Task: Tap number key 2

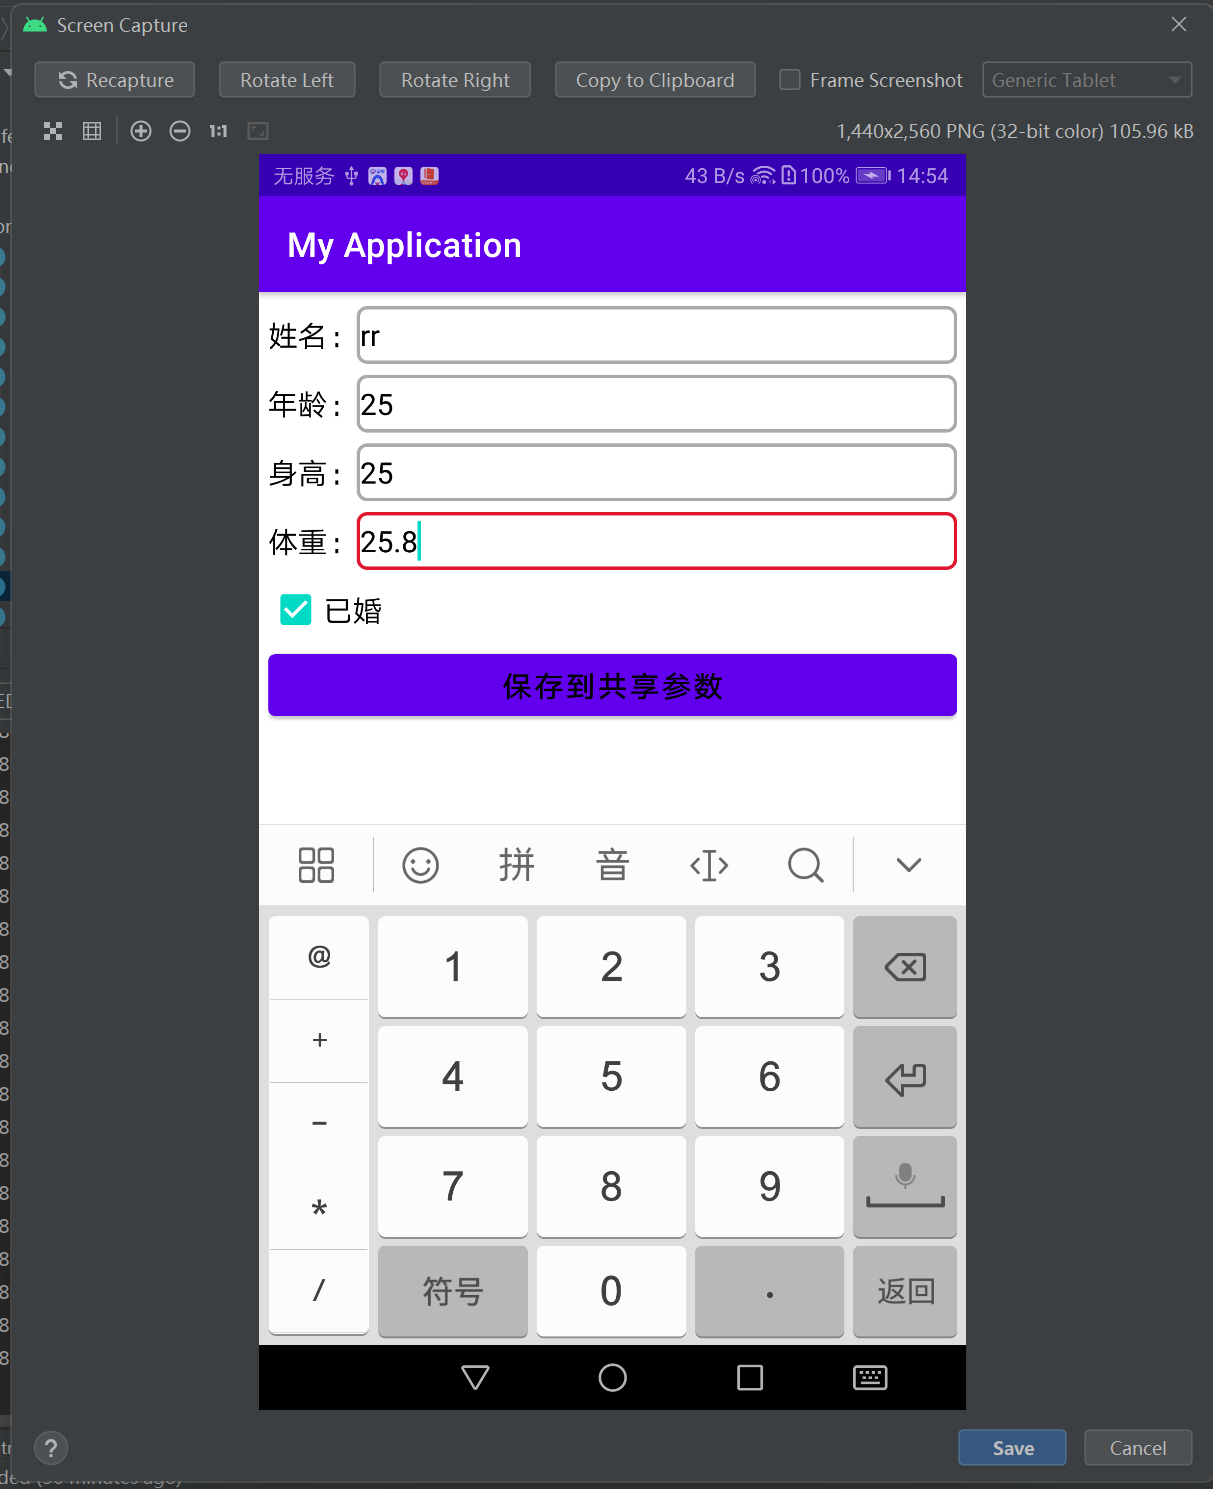Action: [611, 967]
